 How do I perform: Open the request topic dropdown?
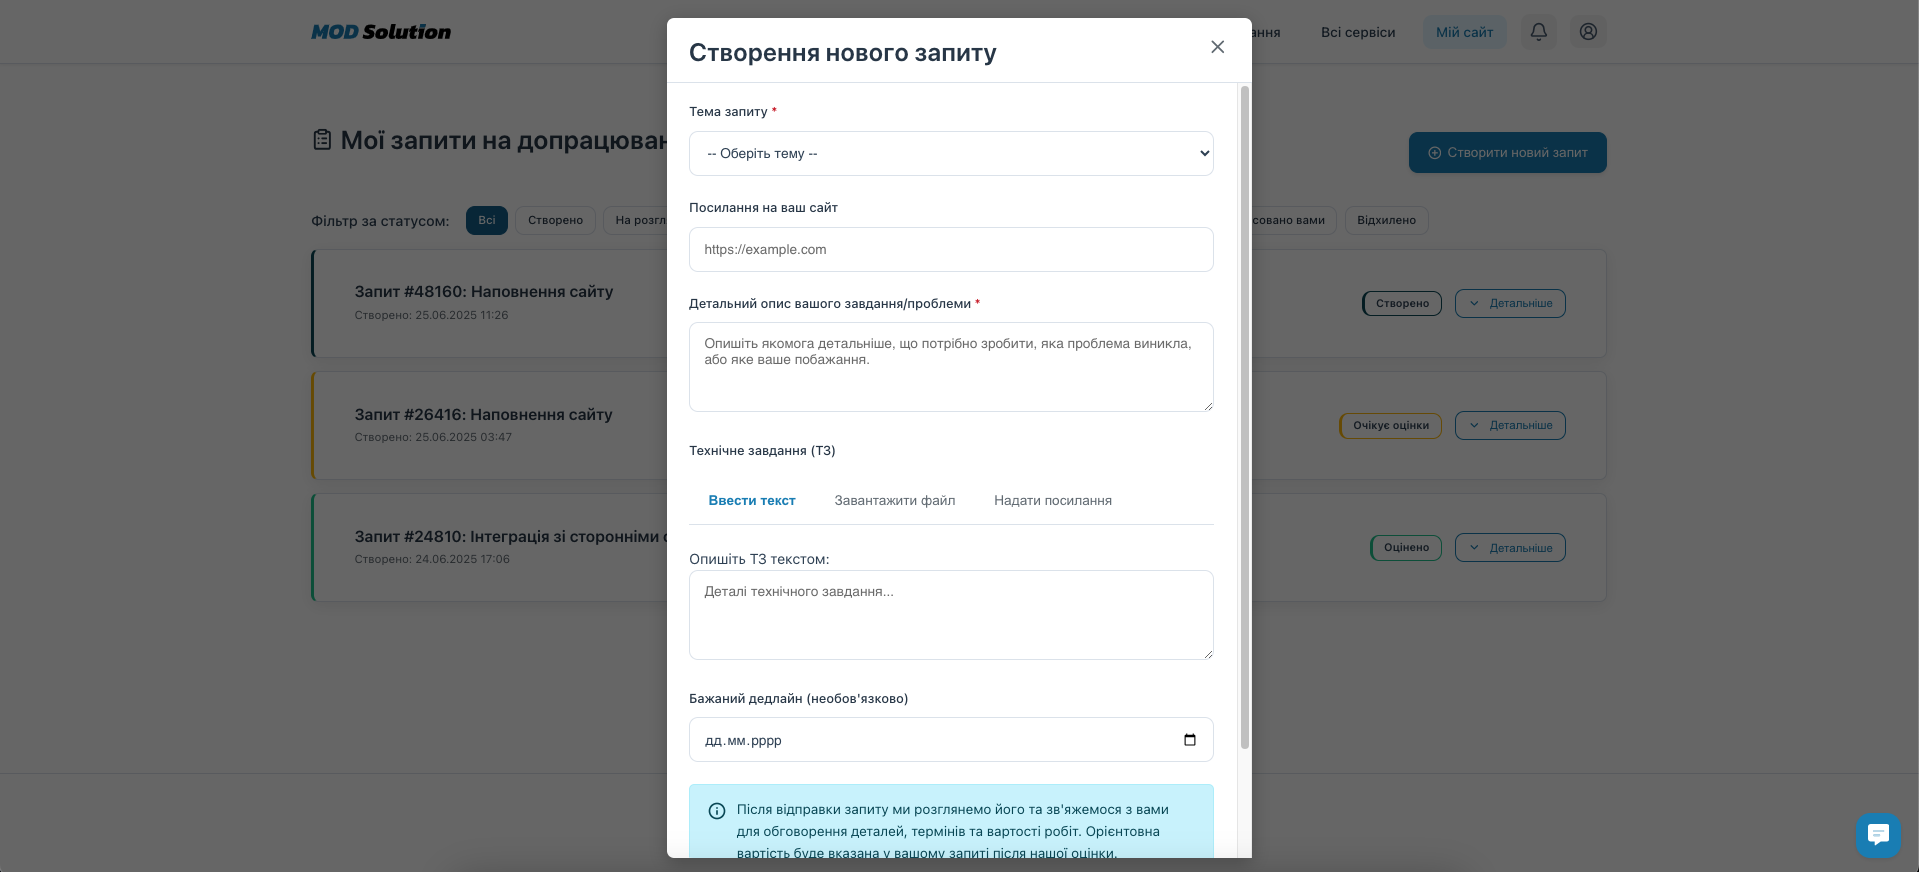click(951, 154)
